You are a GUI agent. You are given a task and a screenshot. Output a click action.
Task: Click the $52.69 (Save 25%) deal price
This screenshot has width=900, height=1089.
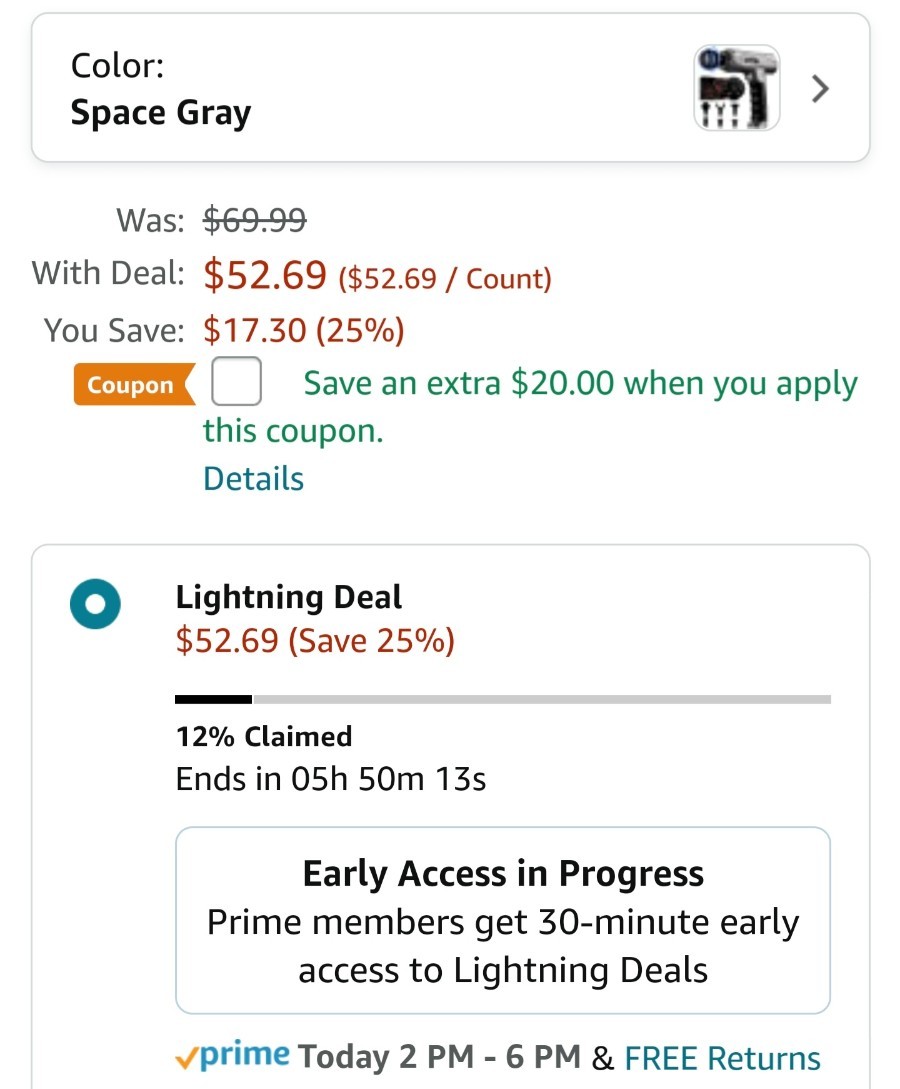tap(315, 640)
